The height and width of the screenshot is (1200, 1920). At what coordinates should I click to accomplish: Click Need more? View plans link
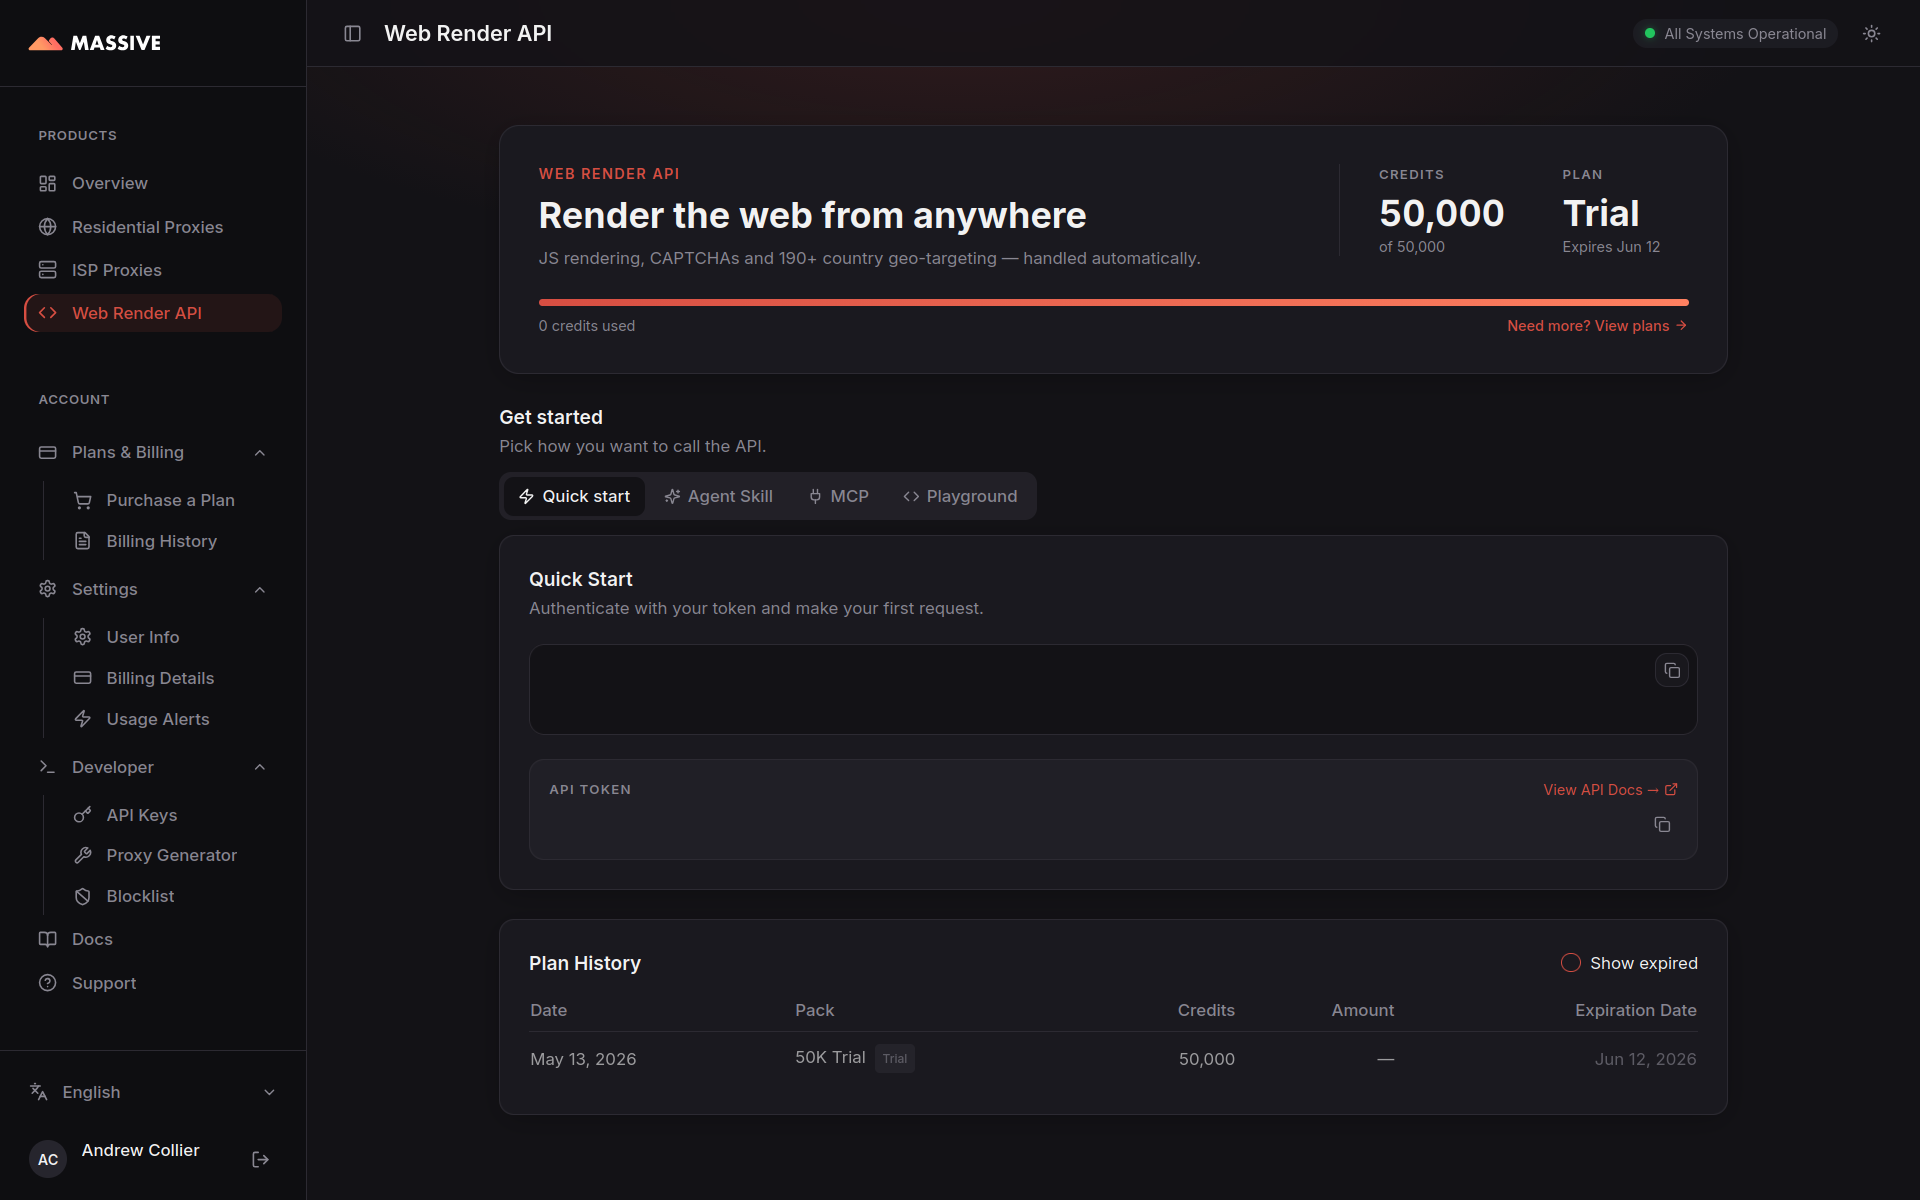tap(1597, 326)
